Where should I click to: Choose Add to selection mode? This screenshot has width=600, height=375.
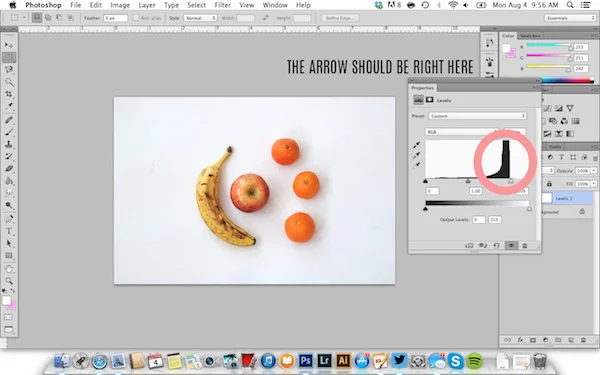[x=48, y=18]
